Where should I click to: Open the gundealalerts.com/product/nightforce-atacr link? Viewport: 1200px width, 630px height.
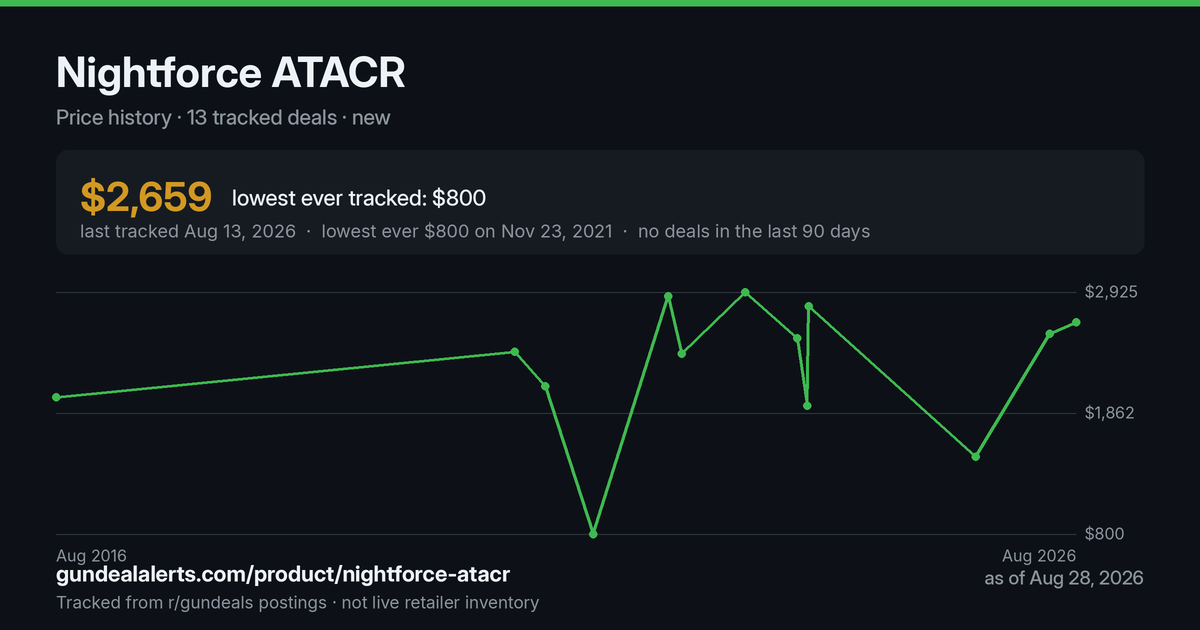pyautogui.click(x=283, y=575)
